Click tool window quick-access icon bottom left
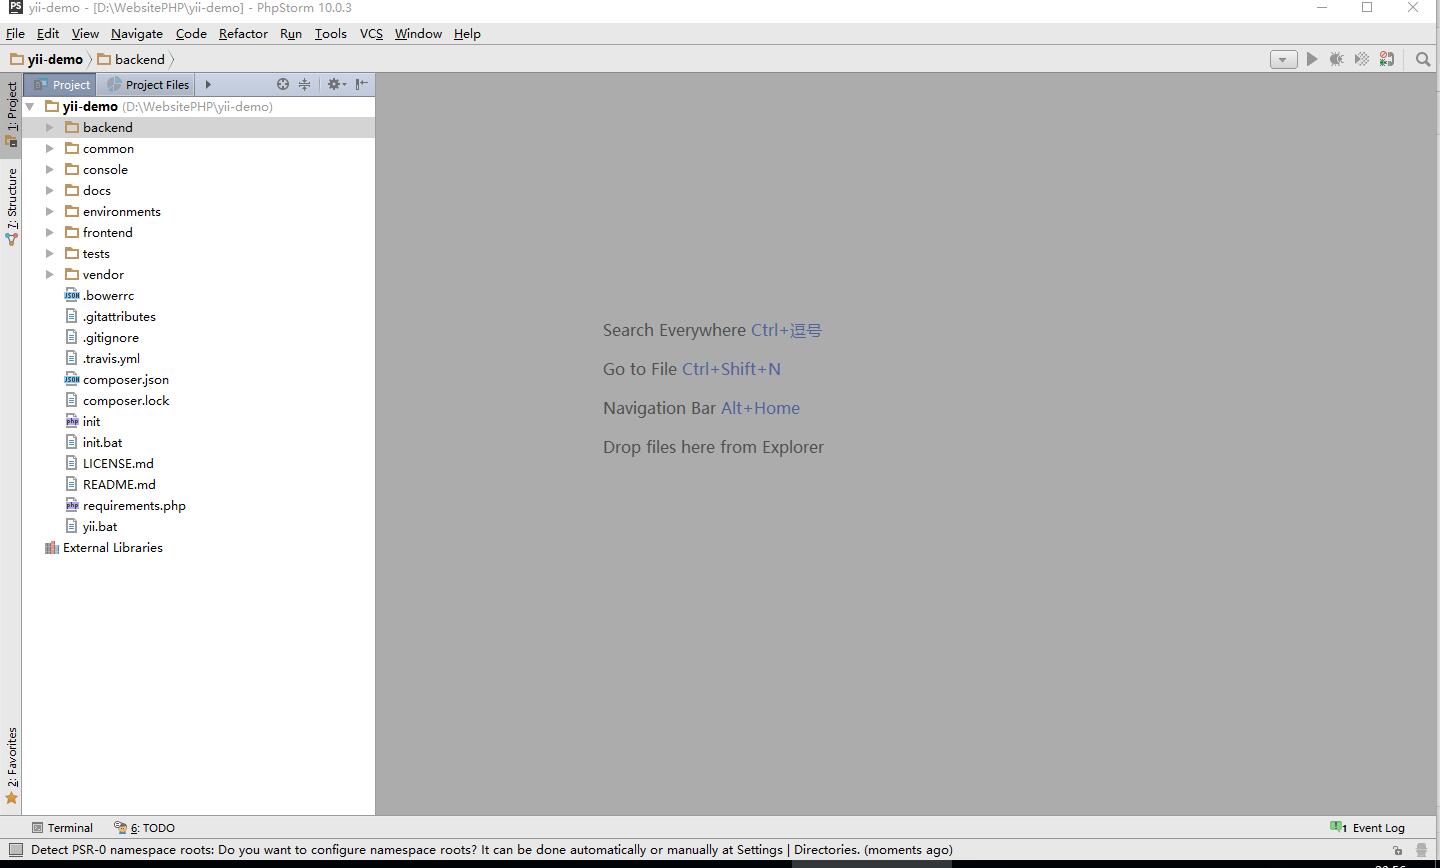Image resolution: width=1440 pixels, height=868 pixels. click(15, 850)
